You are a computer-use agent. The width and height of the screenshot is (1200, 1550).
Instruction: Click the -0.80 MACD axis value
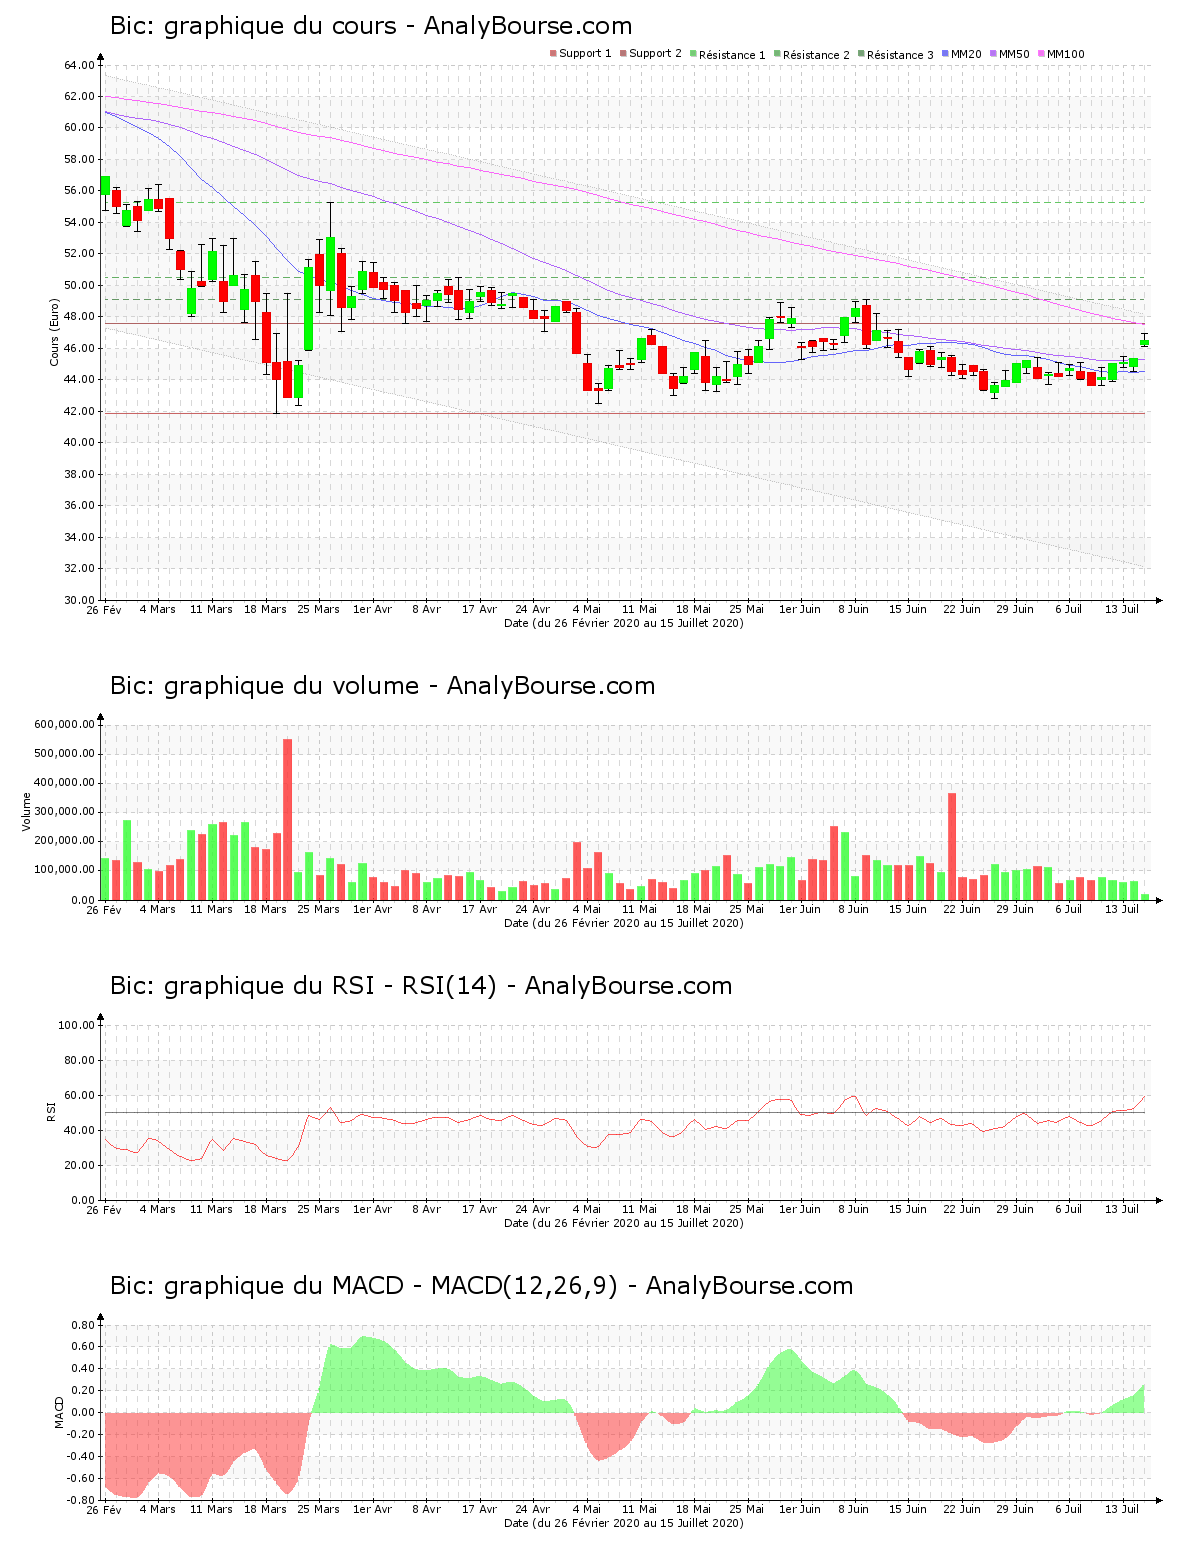click(81, 1500)
